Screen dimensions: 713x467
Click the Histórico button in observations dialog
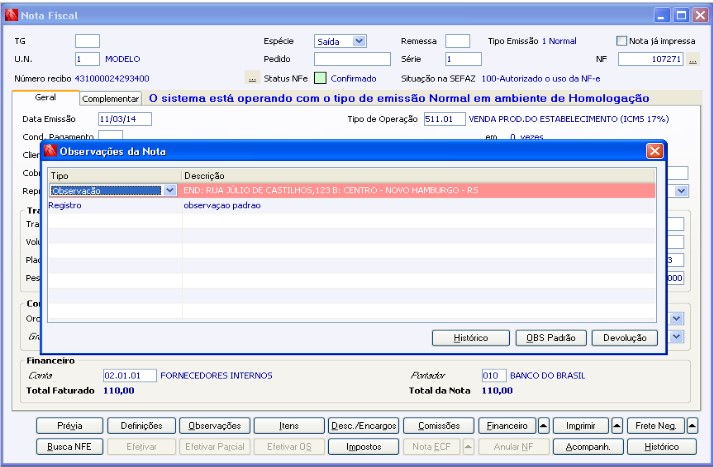(x=471, y=338)
